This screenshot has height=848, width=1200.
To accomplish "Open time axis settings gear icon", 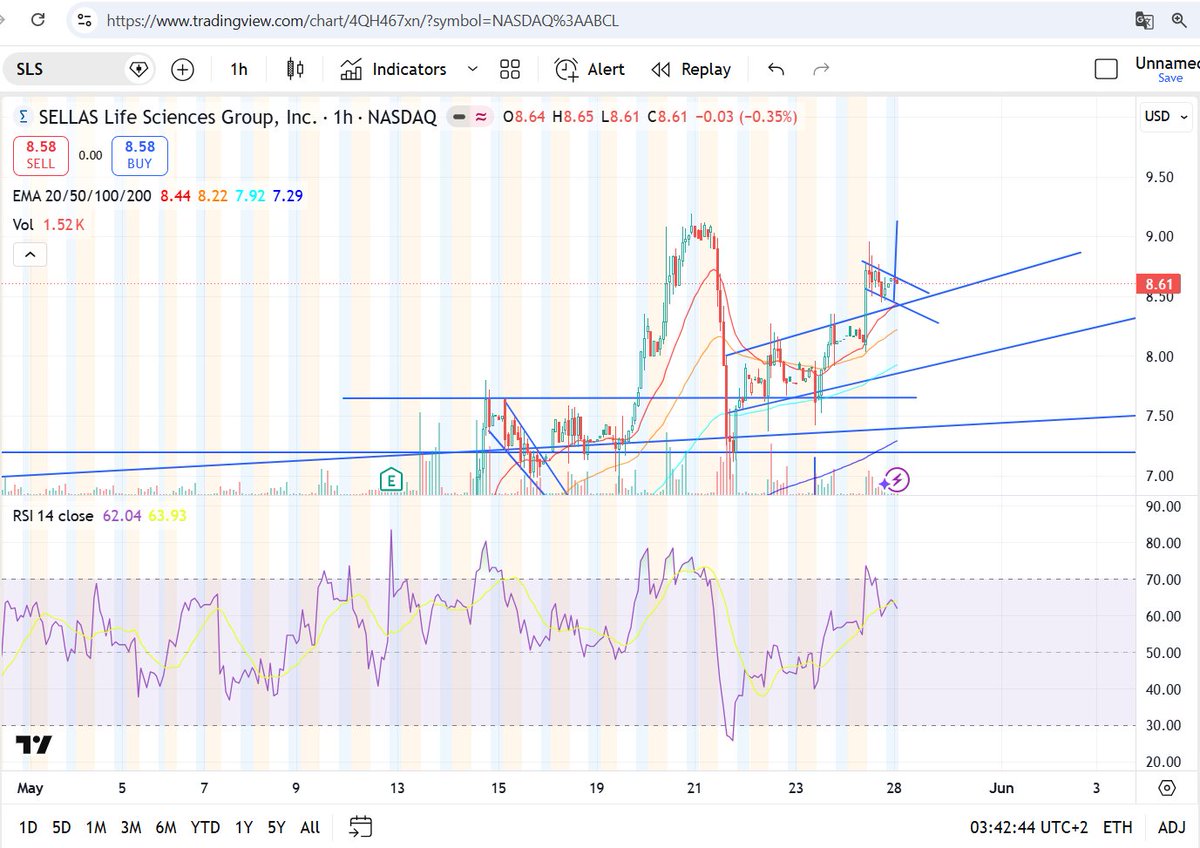I will (1166, 788).
